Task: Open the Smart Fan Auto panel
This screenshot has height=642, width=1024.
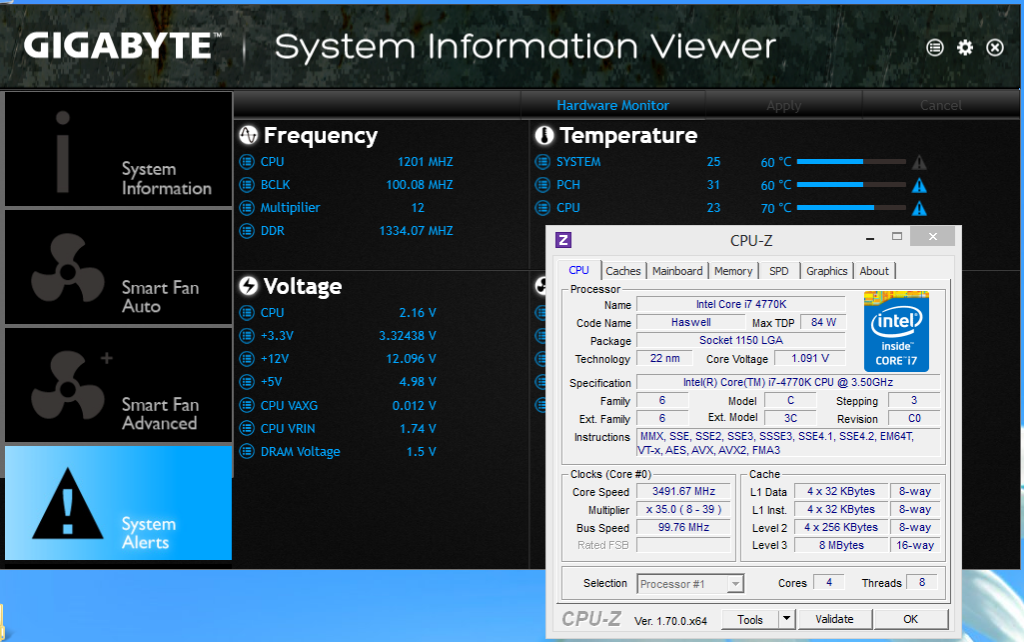Action: tap(118, 267)
